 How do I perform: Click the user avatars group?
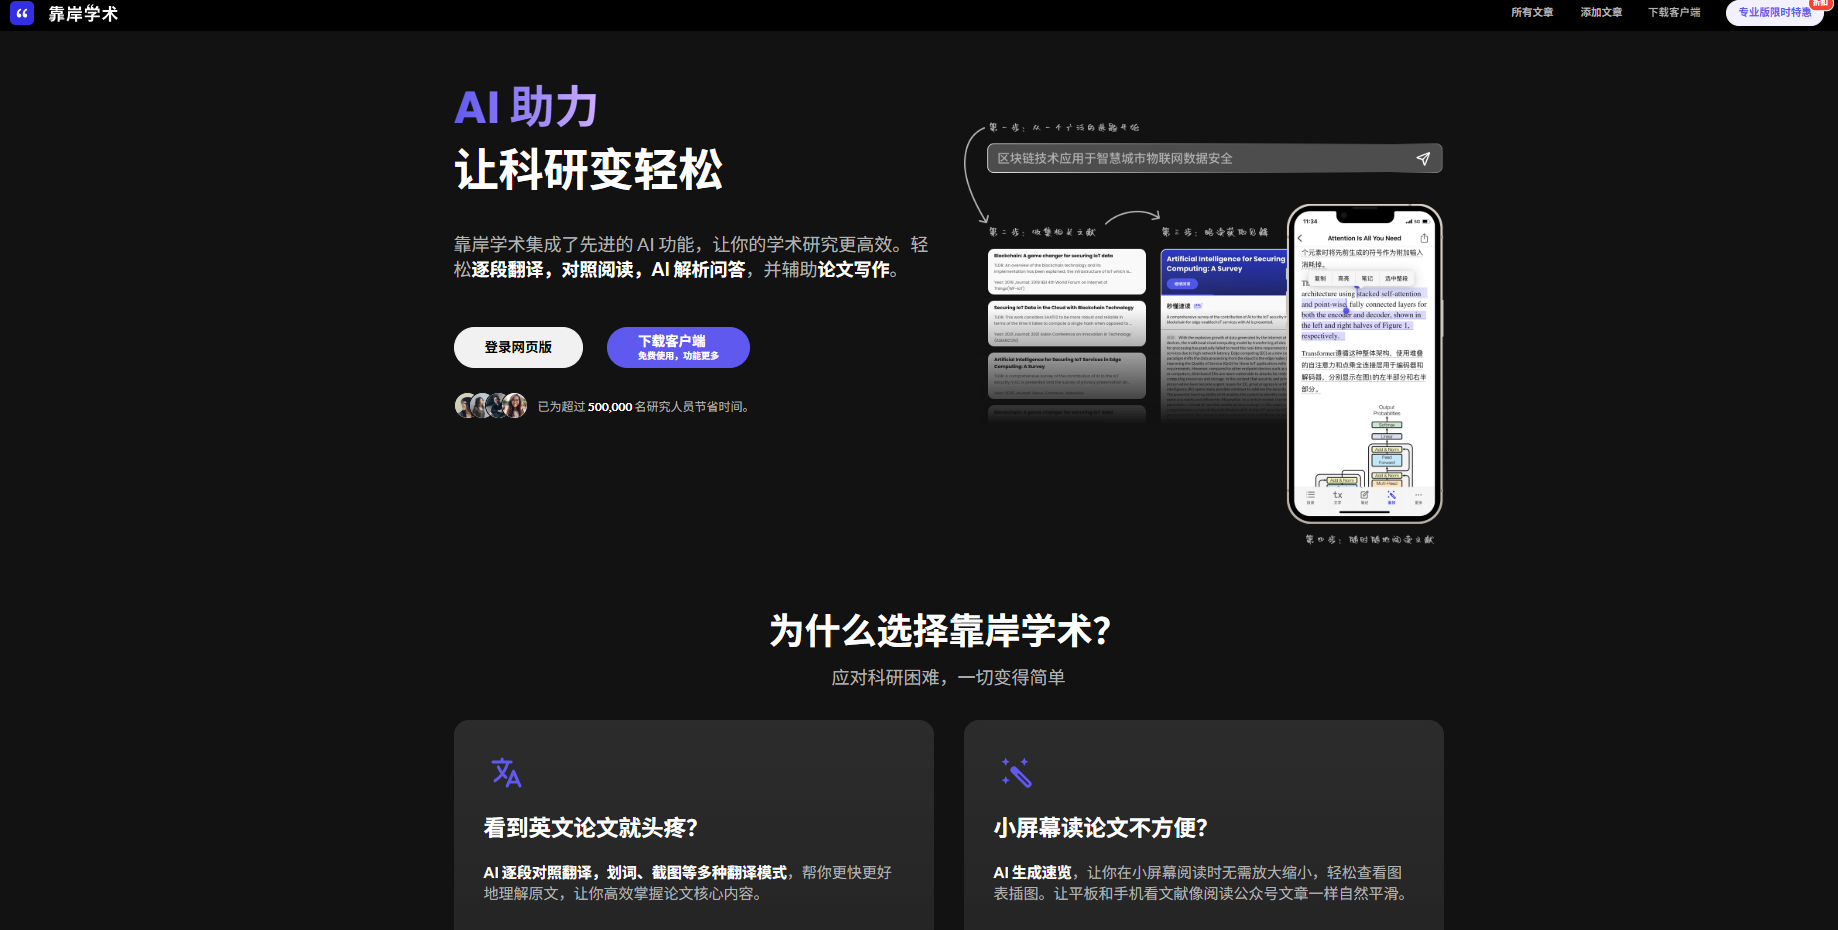[491, 406]
